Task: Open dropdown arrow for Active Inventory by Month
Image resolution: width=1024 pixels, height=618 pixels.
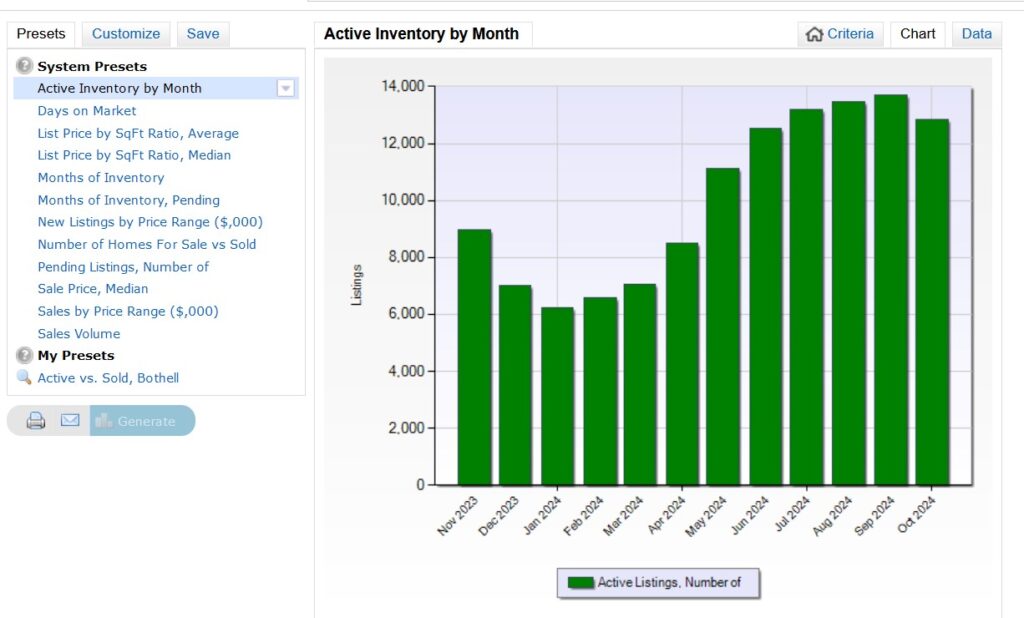Action: (286, 88)
